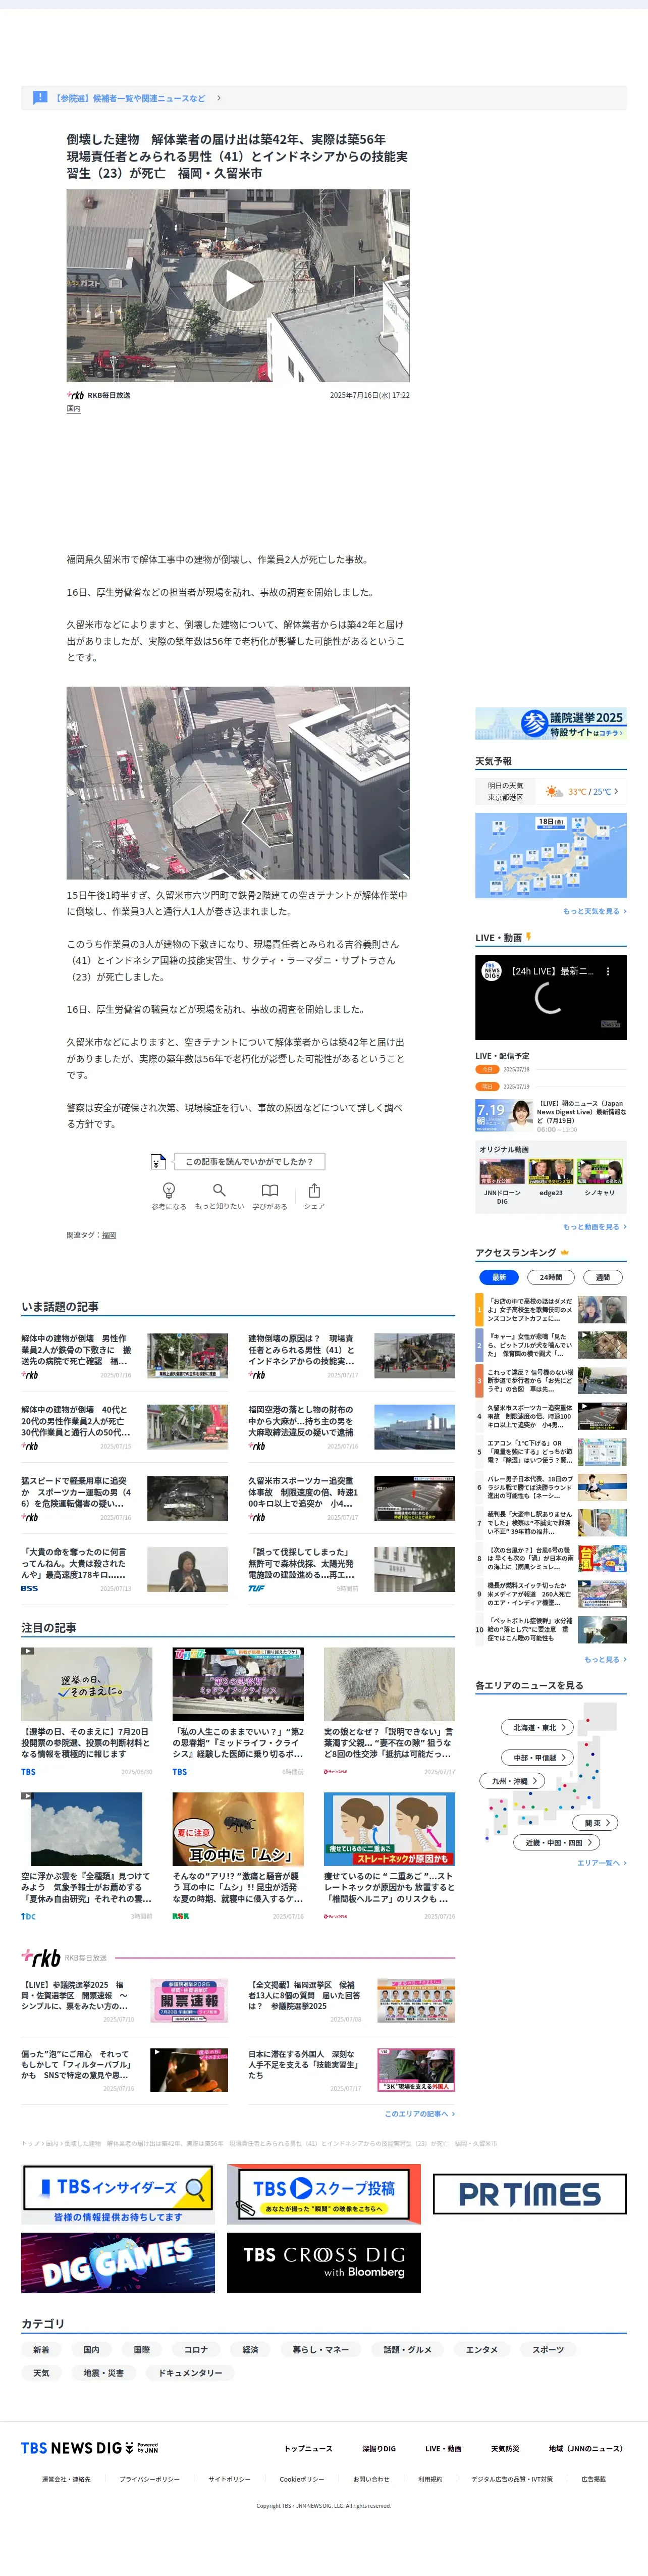Viewport: 648px width, 2576px height.
Task: Select the 最新 ranking filter
Action: [x=499, y=1277]
